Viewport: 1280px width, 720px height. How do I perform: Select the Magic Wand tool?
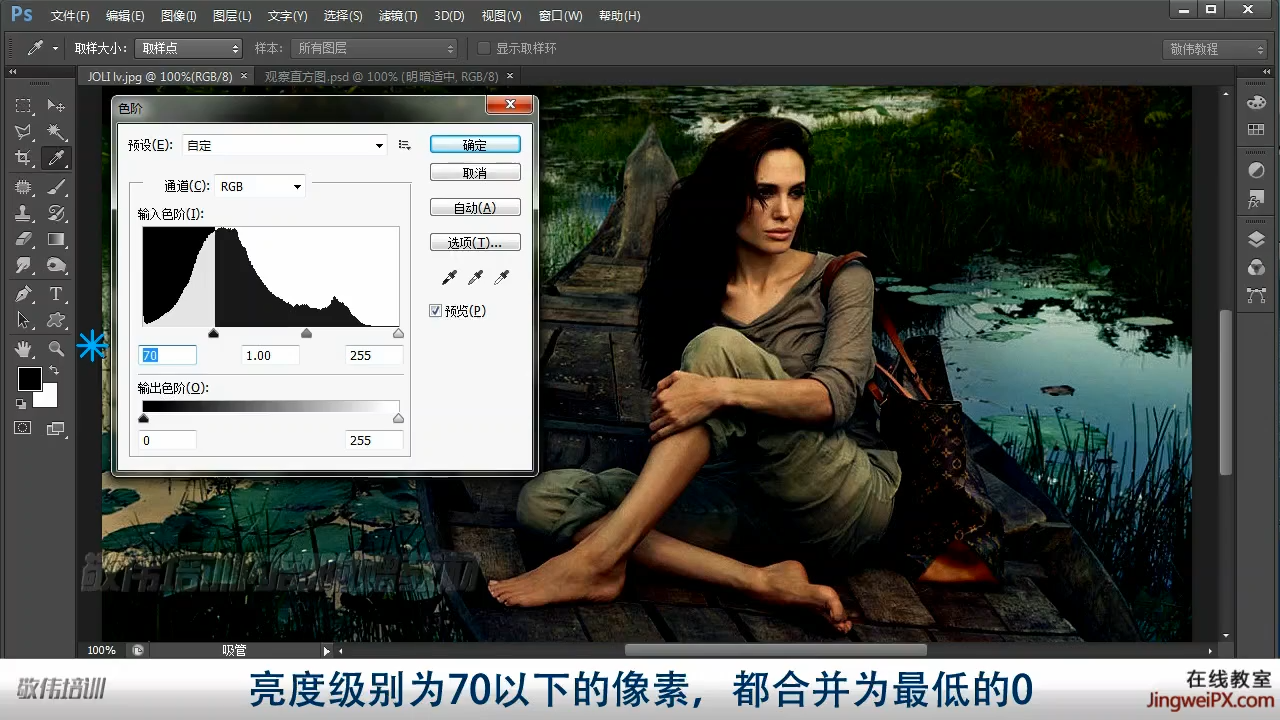point(56,132)
